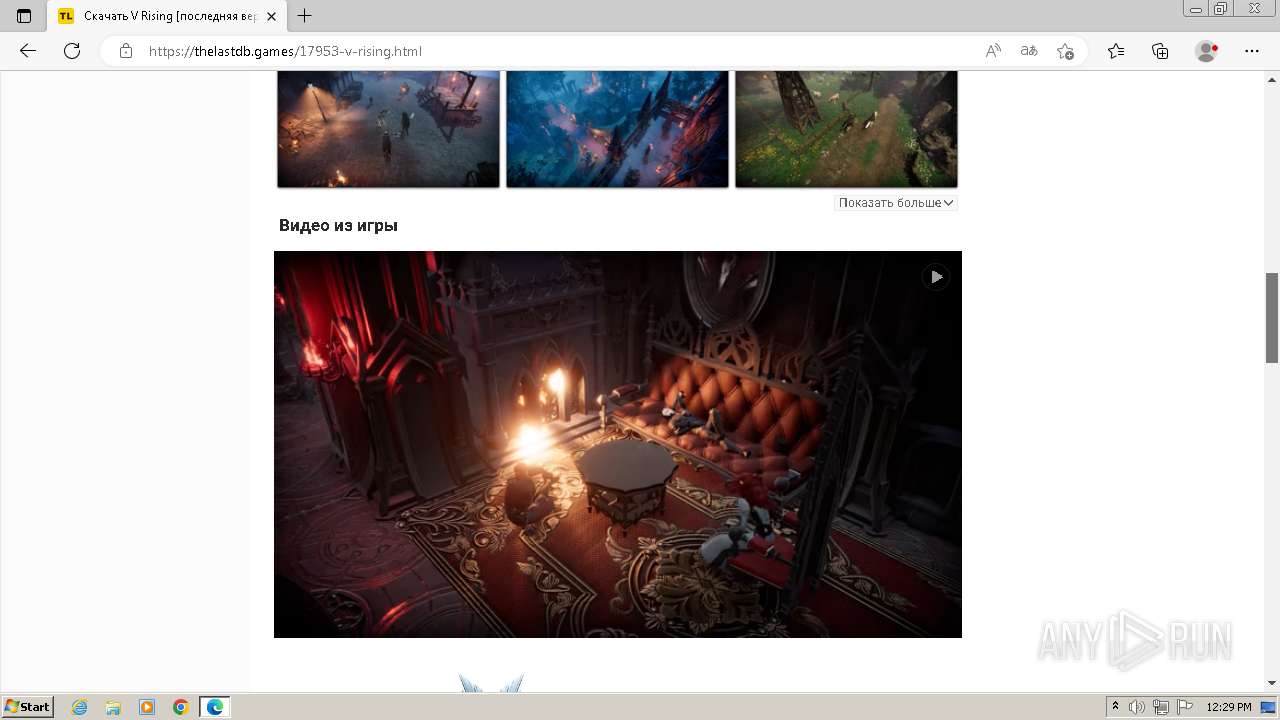This screenshot has width=1280, height=720.
Task: Open the Collections panel
Action: pyautogui.click(x=1160, y=51)
